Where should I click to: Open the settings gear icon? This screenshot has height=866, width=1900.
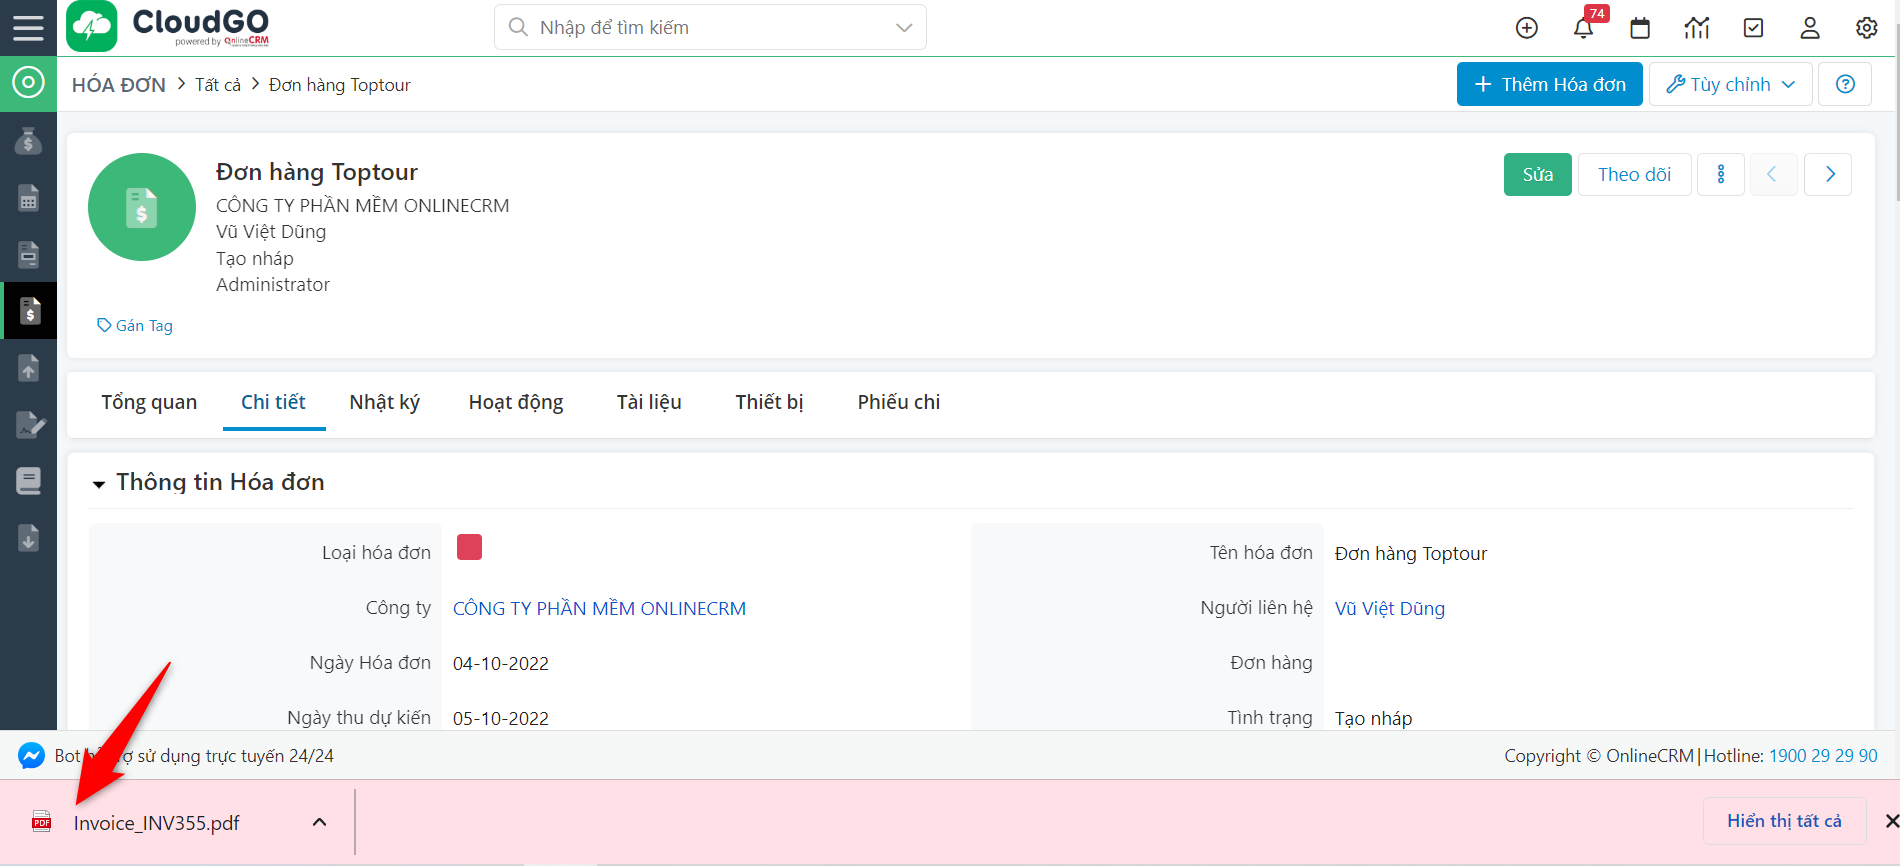(1867, 28)
